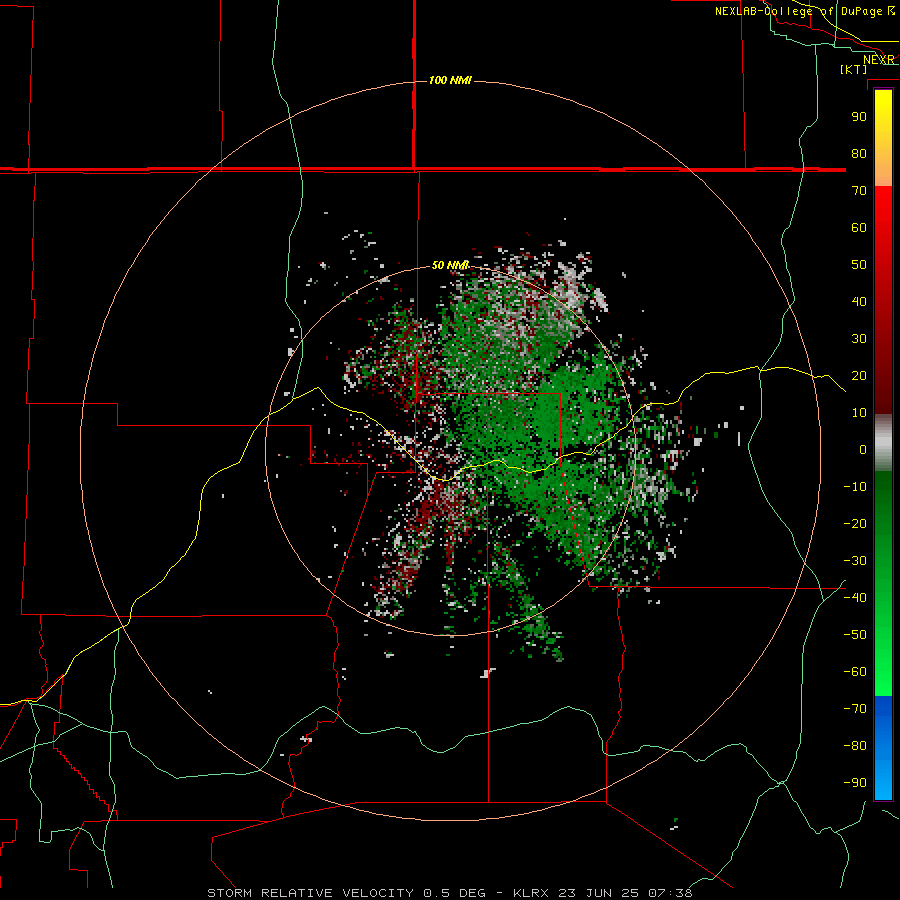Click the 40 value on the velocity scale
This screenshot has height=900, width=900.
pyautogui.click(x=859, y=301)
